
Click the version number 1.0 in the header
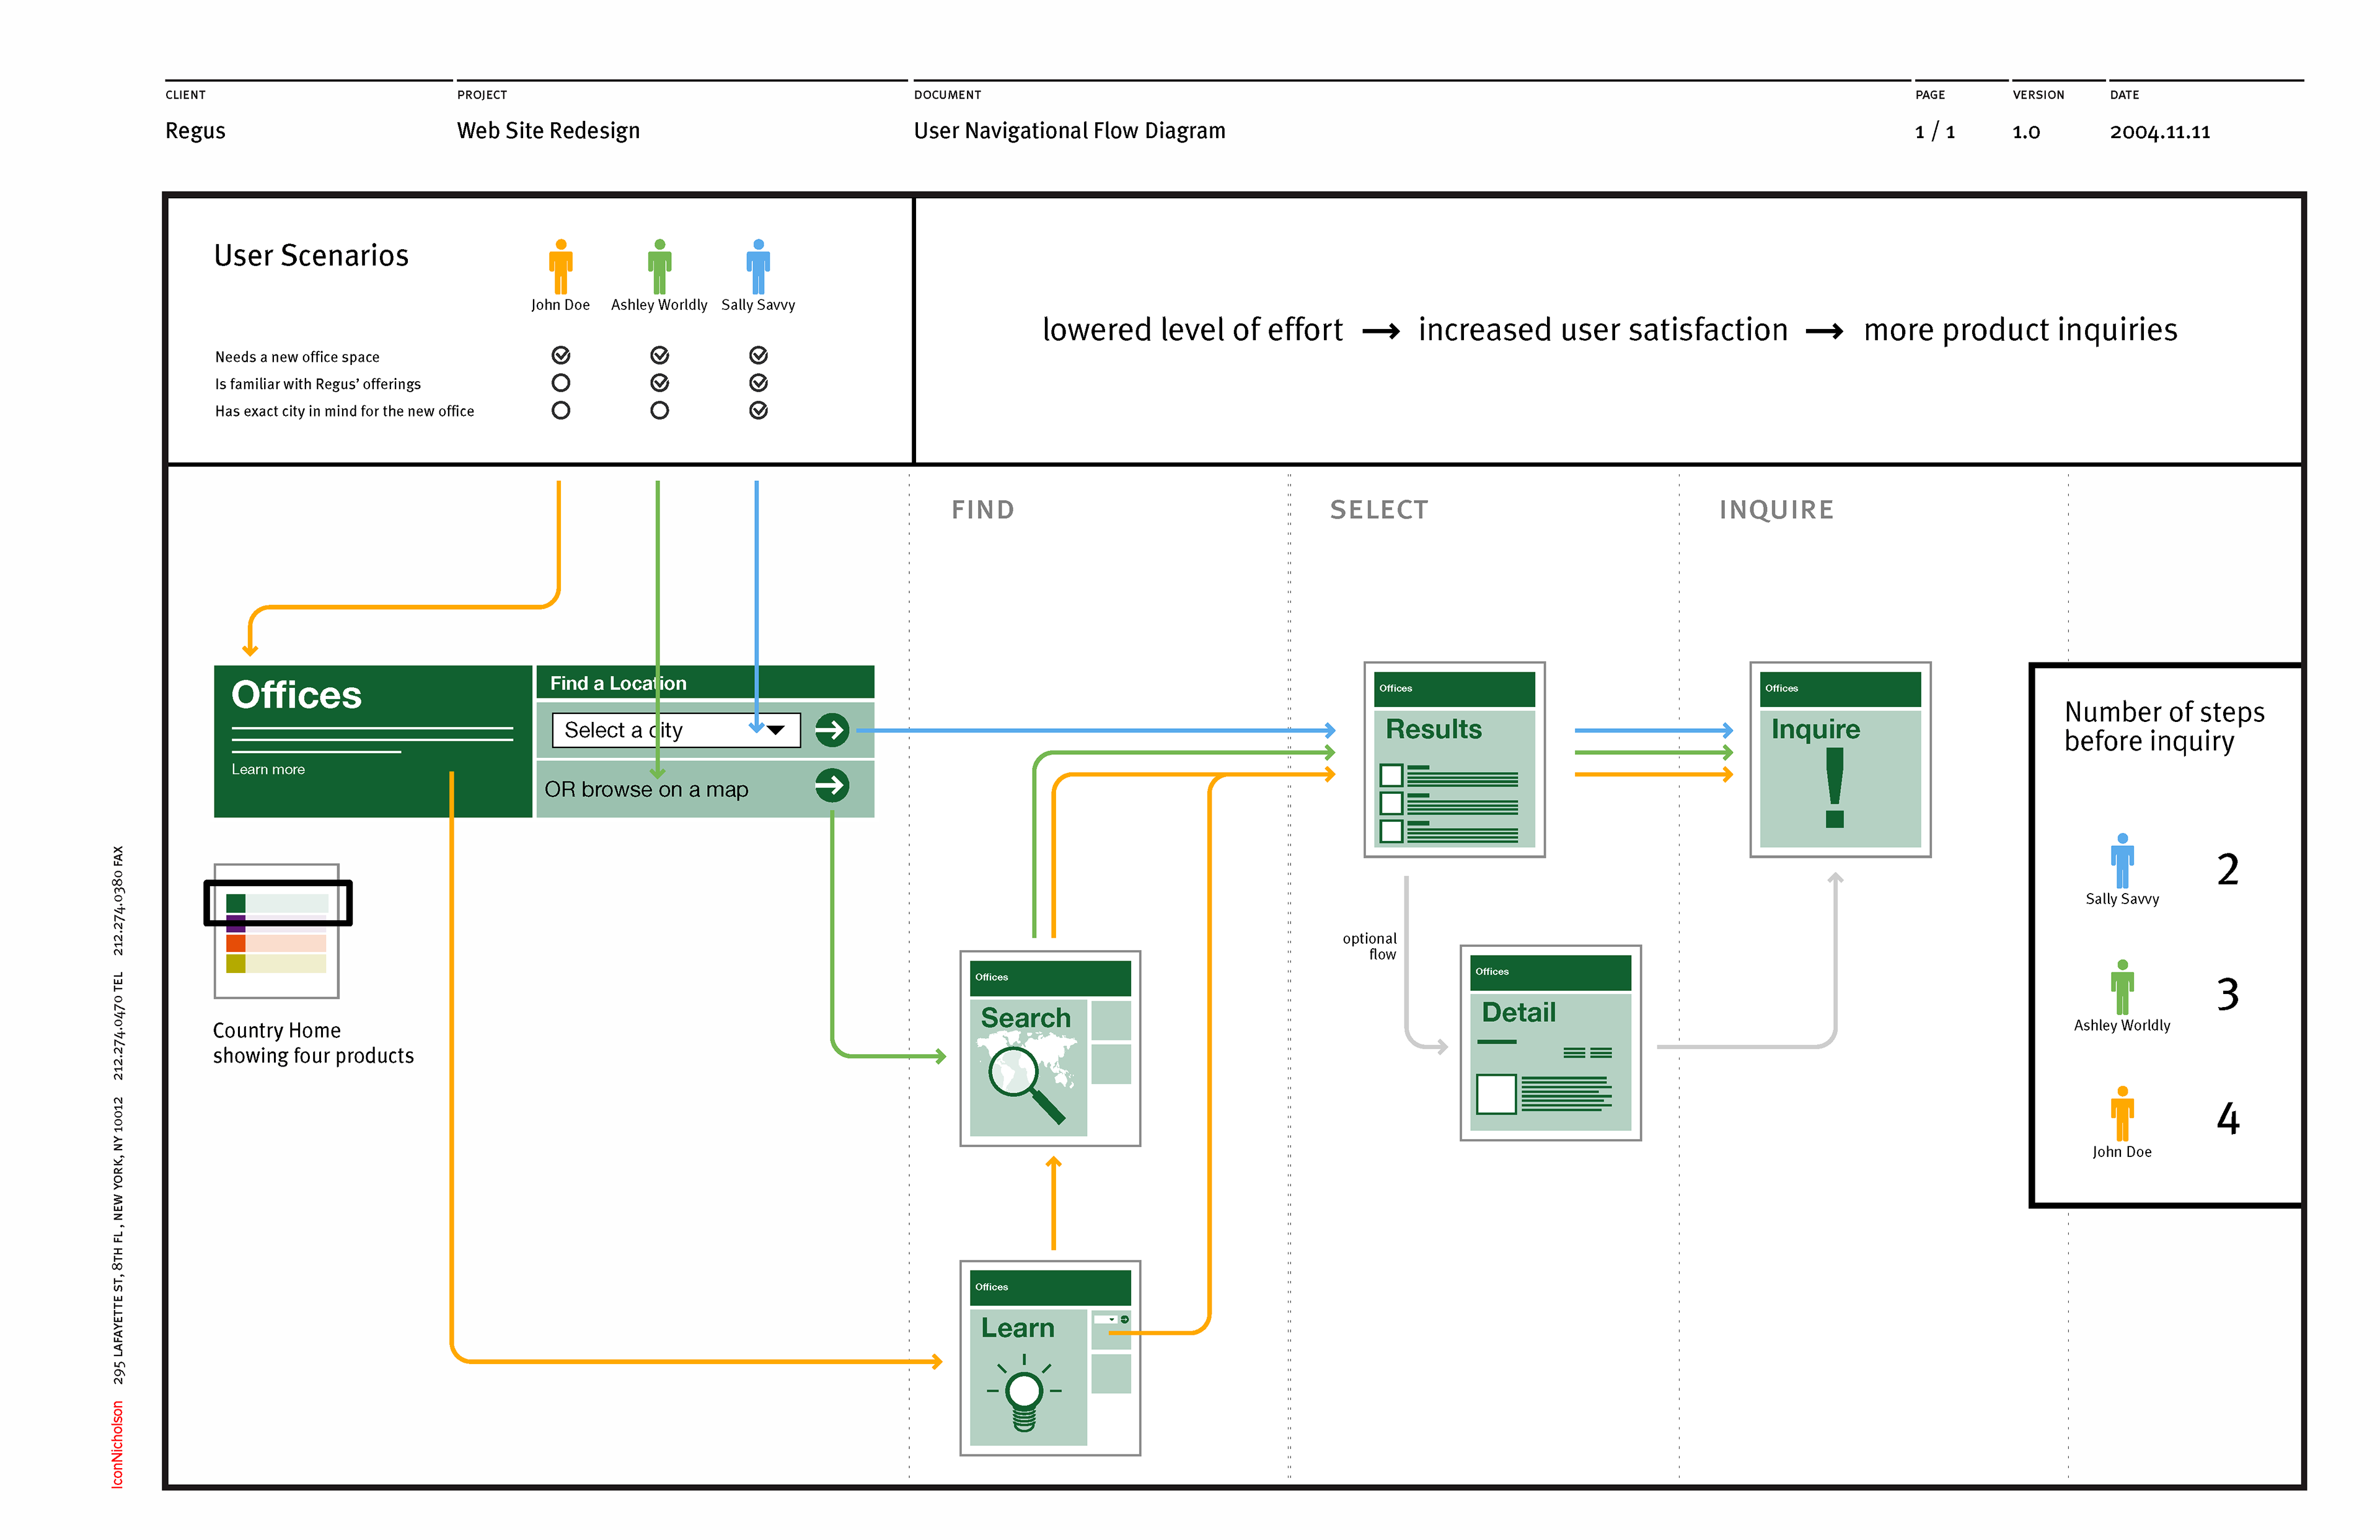point(2026,132)
